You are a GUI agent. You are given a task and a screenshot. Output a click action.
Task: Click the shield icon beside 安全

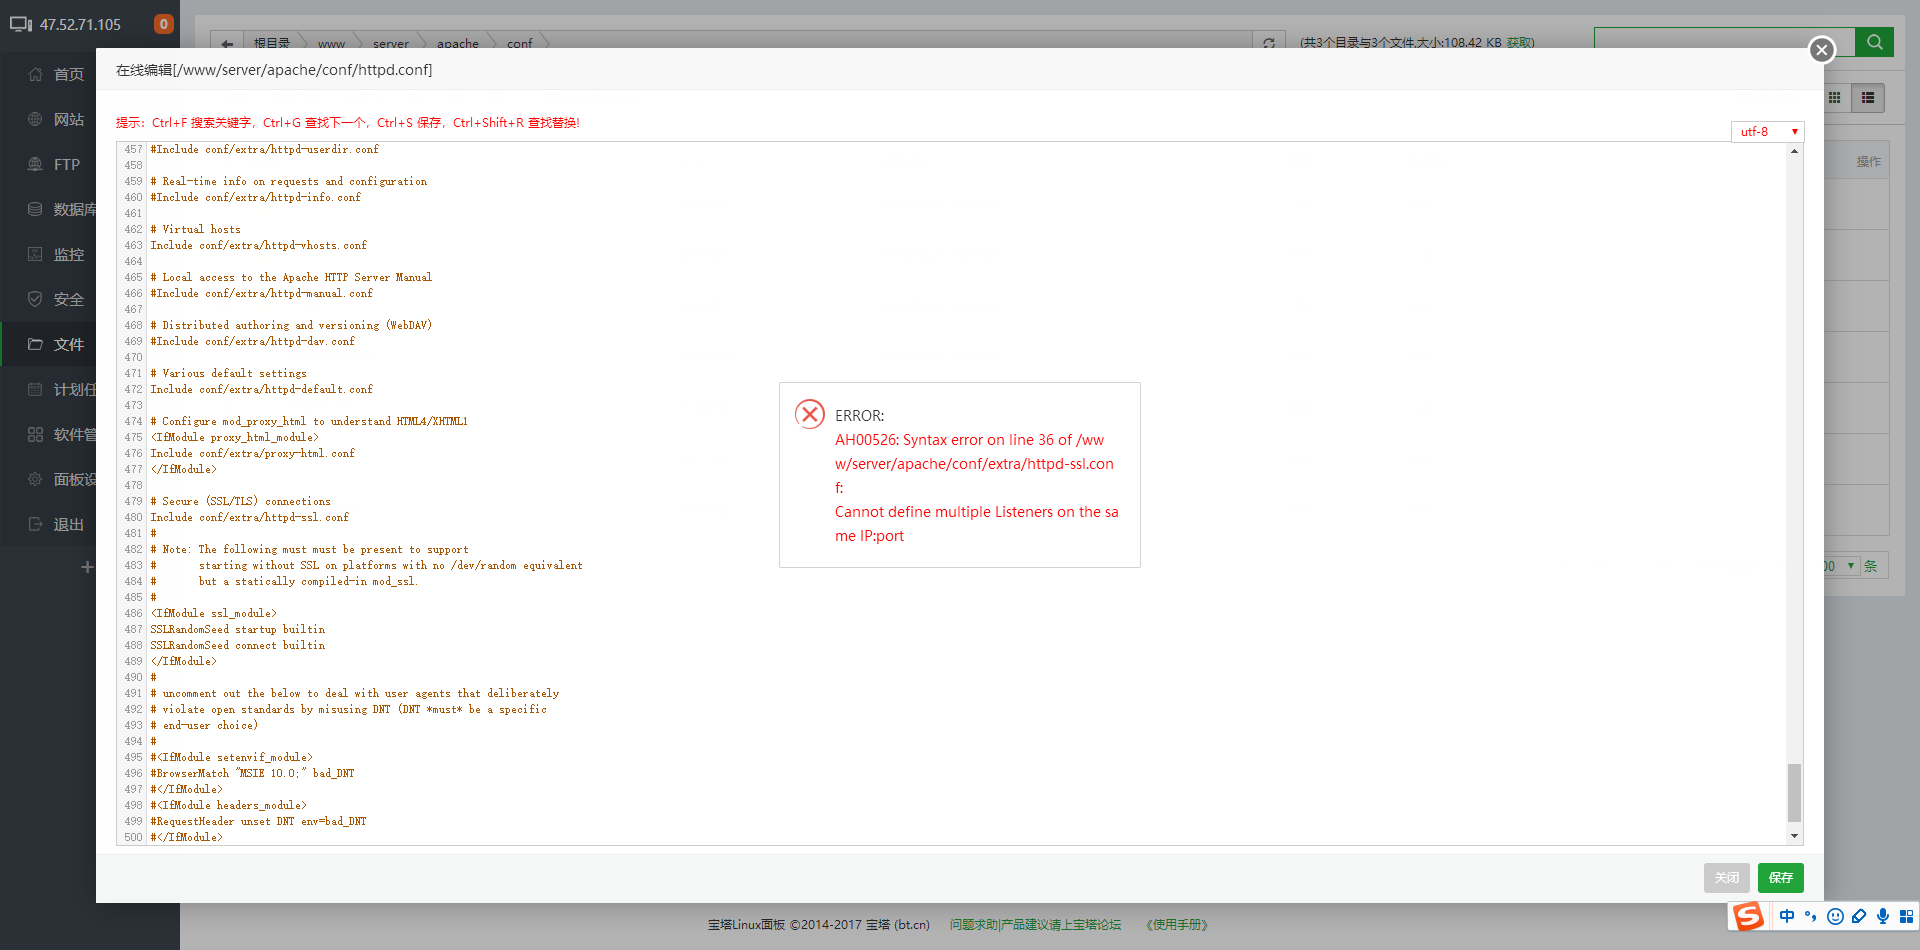[35, 299]
